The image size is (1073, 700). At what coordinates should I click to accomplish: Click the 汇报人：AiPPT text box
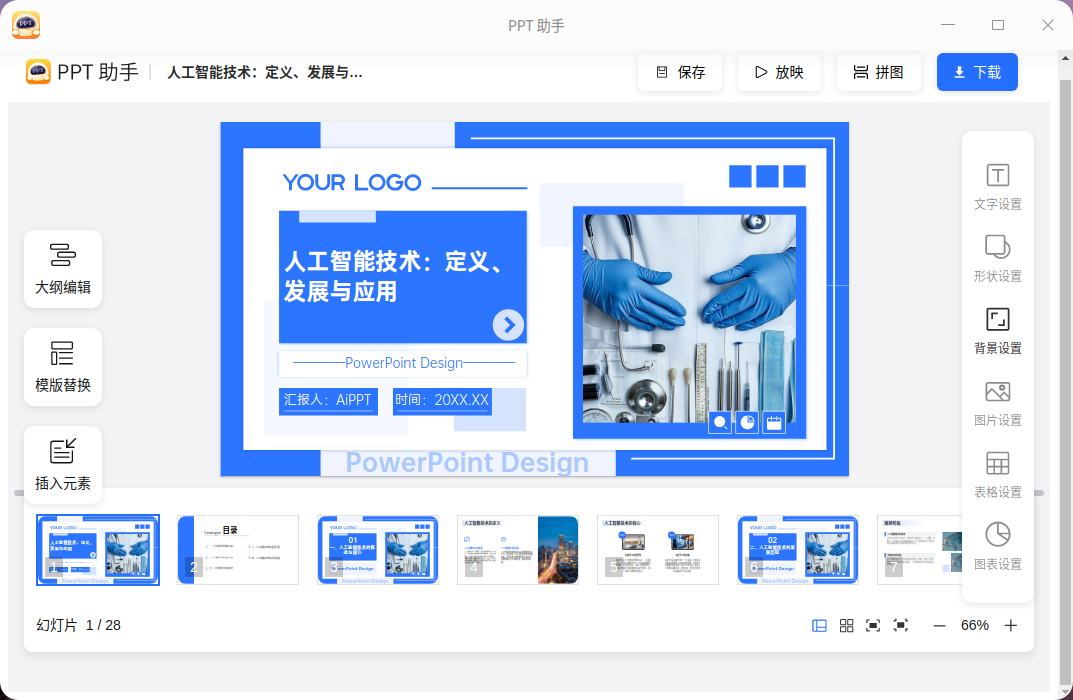328,400
